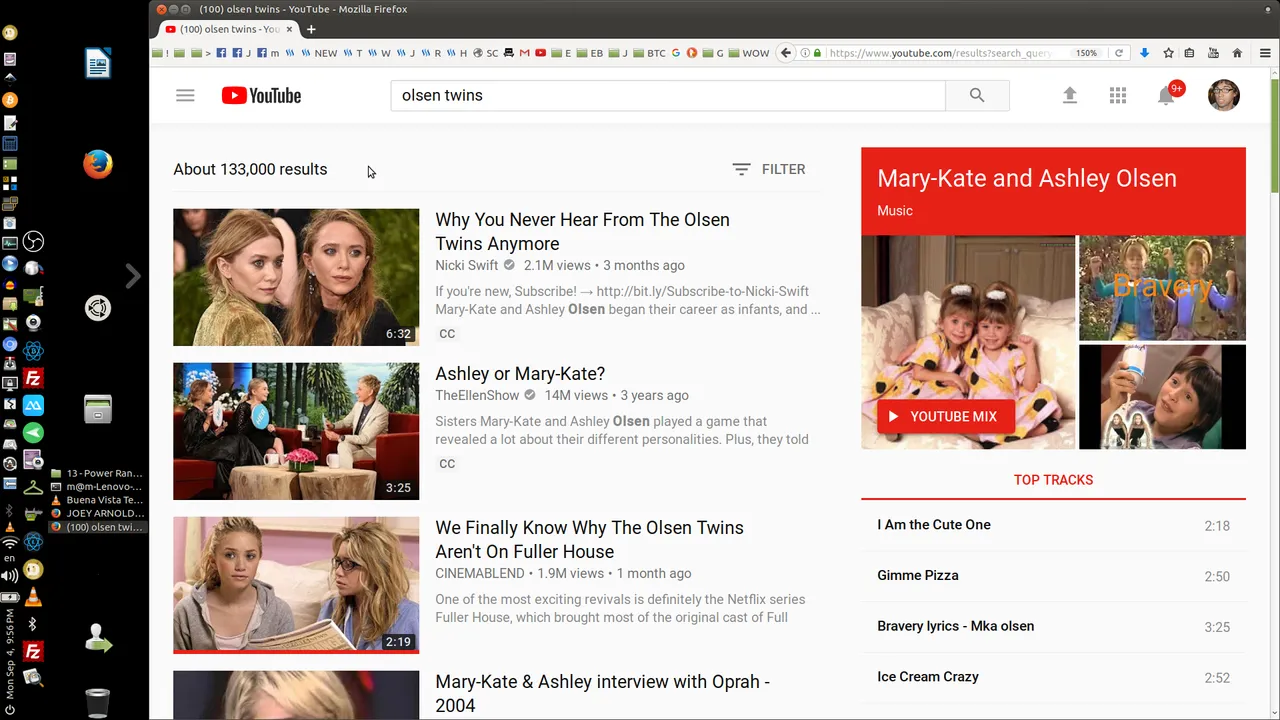Viewport: 1280px width, 720px height.
Task: Open the Bravery mix thumbnail
Action: click(x=1162, y=288)
